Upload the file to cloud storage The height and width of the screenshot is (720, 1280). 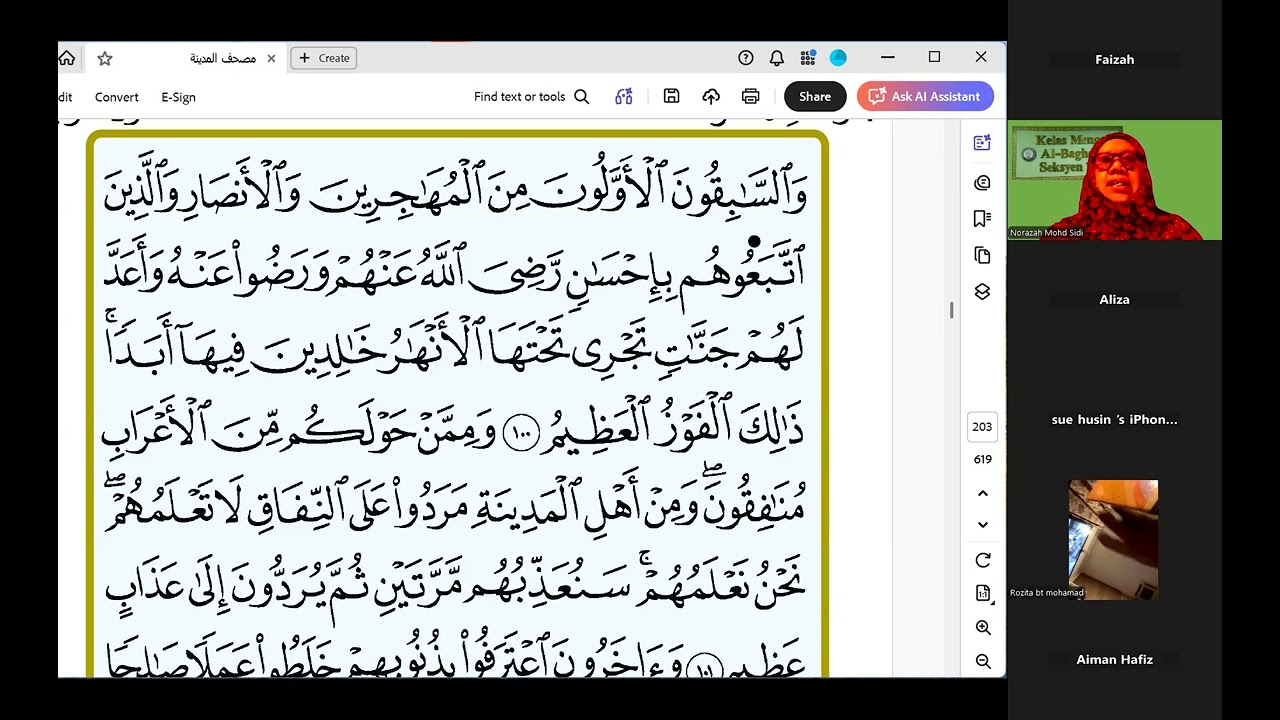pyautogui.click(x=711, y=97)
